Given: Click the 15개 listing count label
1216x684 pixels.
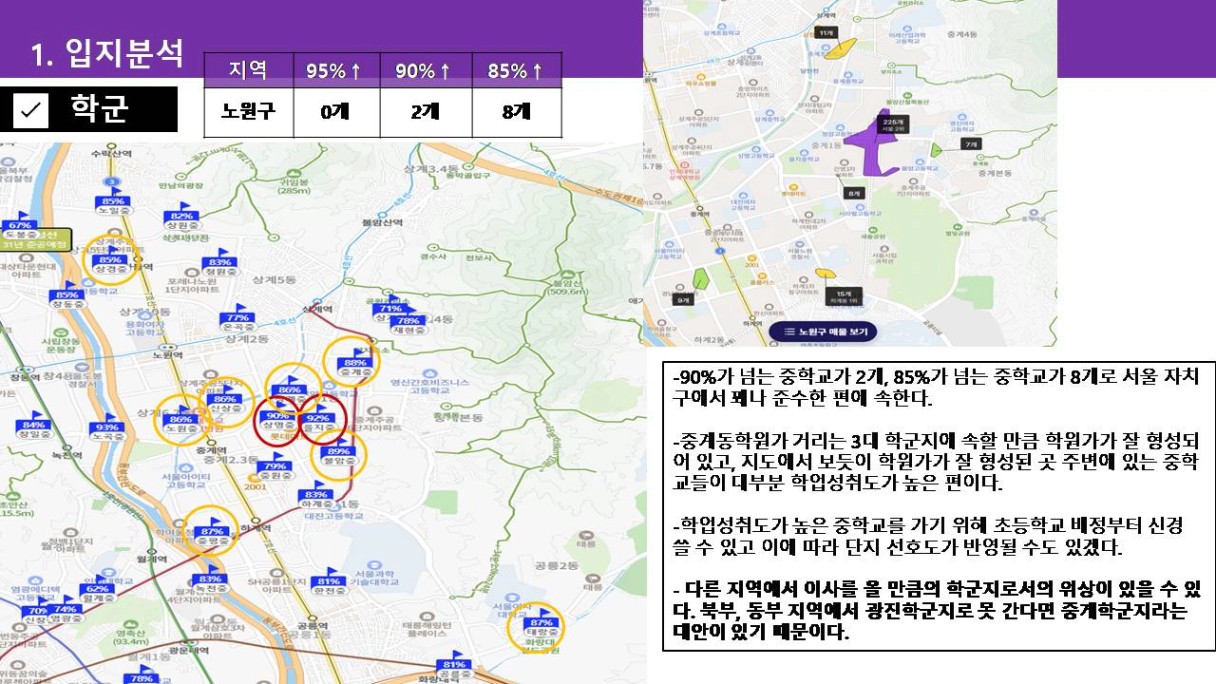Looking at the screenshot, I should click(843, 296).
